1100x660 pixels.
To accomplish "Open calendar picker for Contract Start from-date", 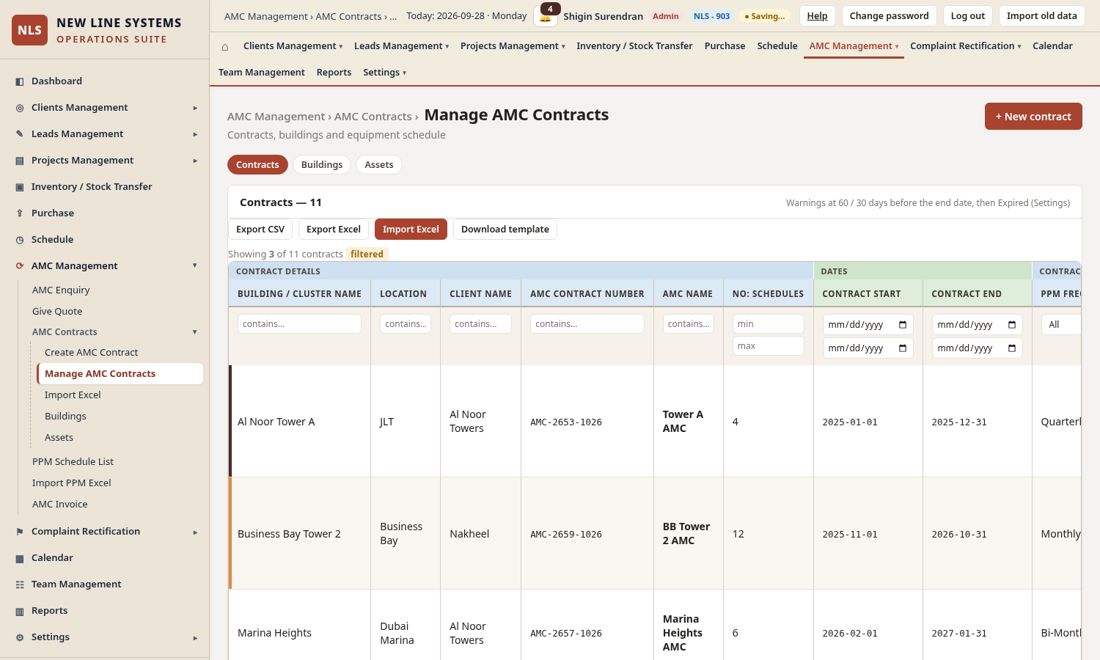I will 902,325.
